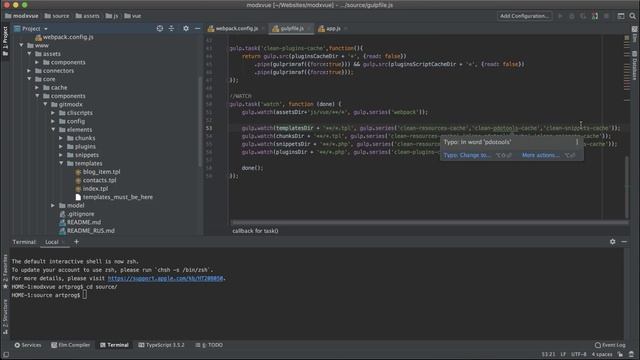640x360 pixels.
Task: Collapse the templates folder
Action: [x=61, y=163]
